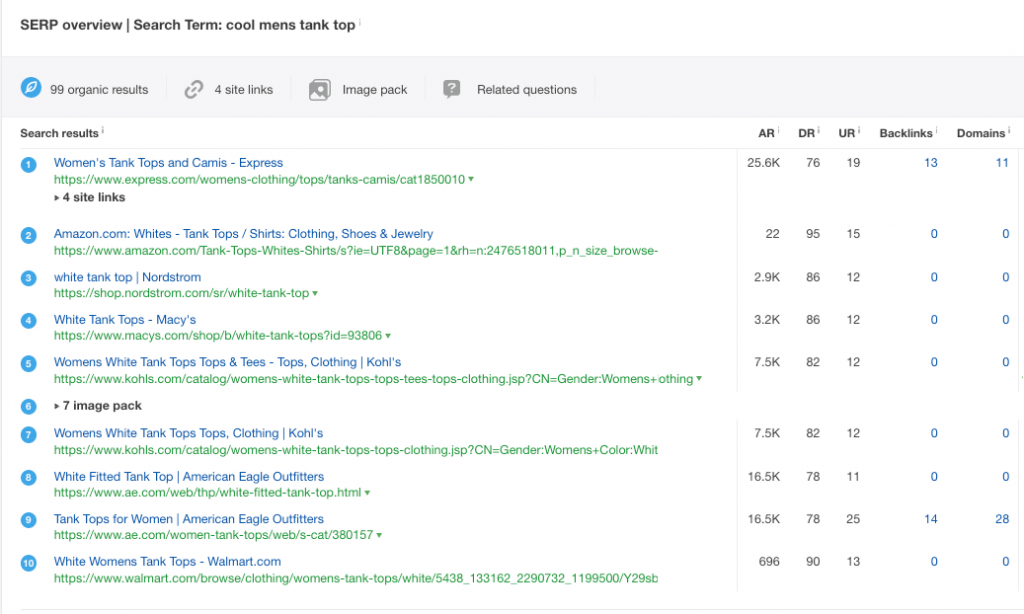Click position badge number 1

pyautogui.click(x=28, y=165)
